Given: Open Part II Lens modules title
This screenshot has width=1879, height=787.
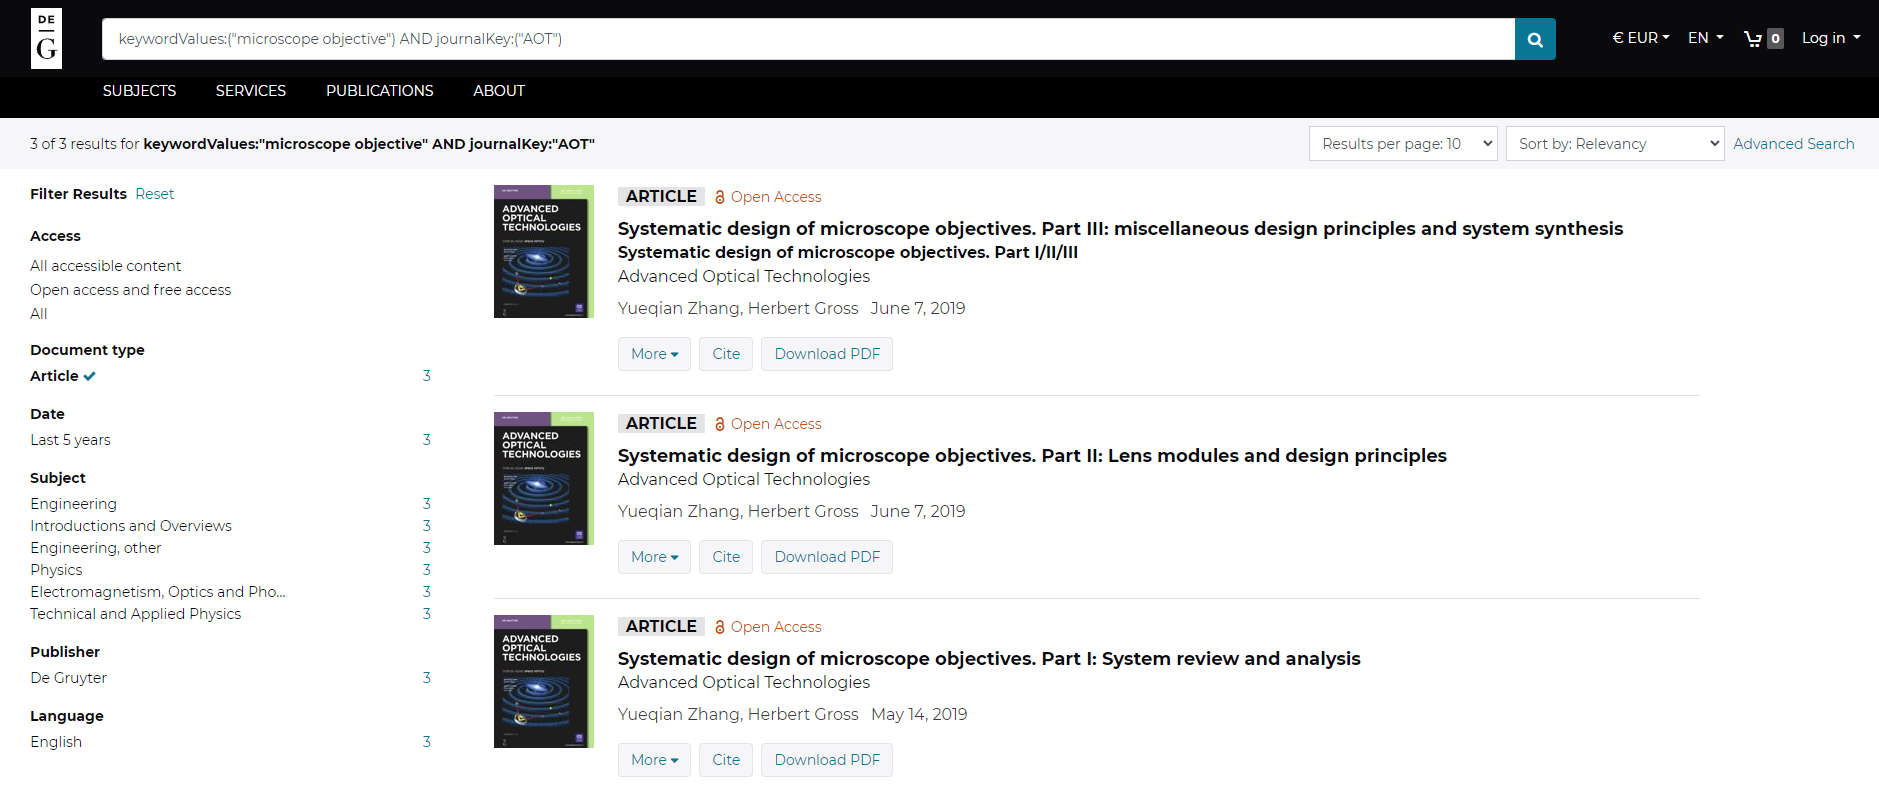Looking at the screenshot, I should coord(1032,456).
